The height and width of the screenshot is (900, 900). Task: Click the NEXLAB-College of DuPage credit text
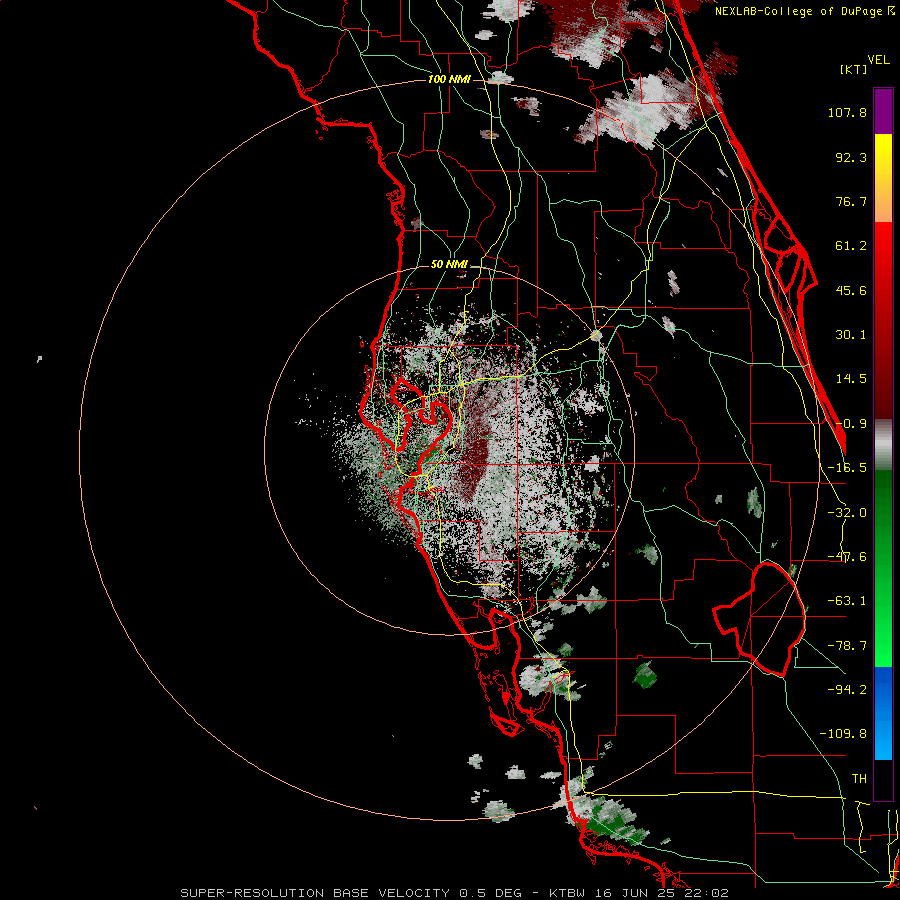(800, 11)
